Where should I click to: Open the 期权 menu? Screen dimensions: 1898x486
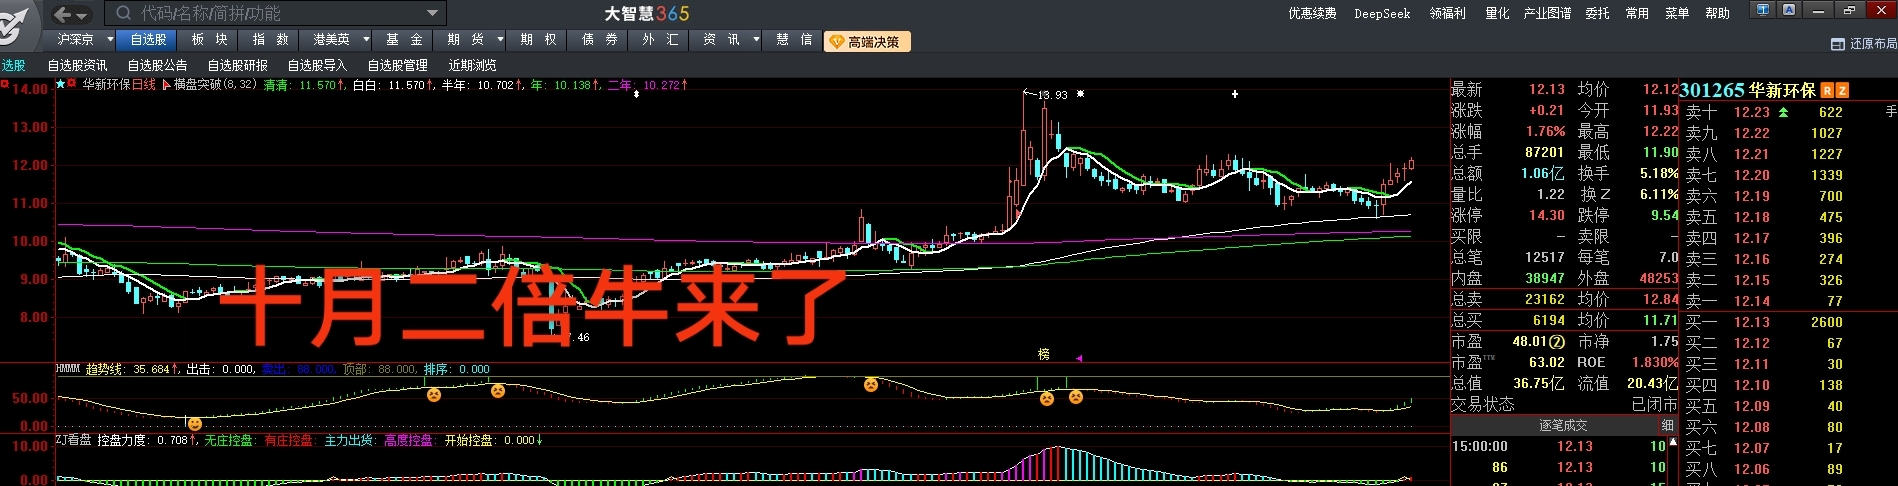point(538,40)
